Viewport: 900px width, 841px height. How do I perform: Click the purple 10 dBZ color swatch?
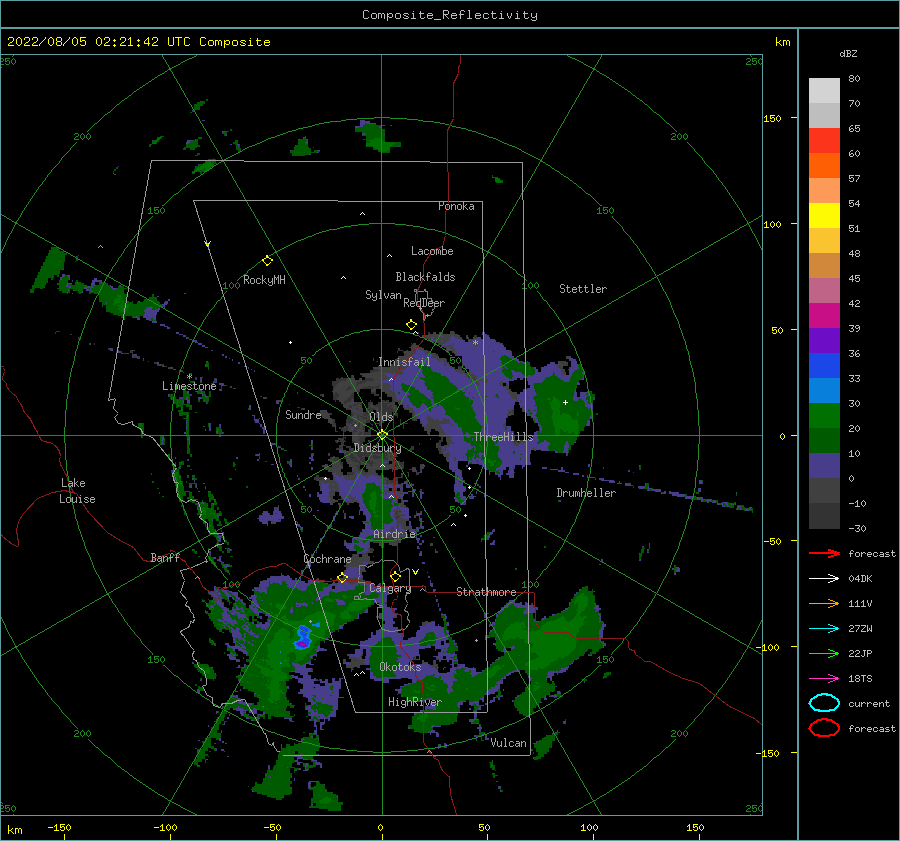pos(824,465)
